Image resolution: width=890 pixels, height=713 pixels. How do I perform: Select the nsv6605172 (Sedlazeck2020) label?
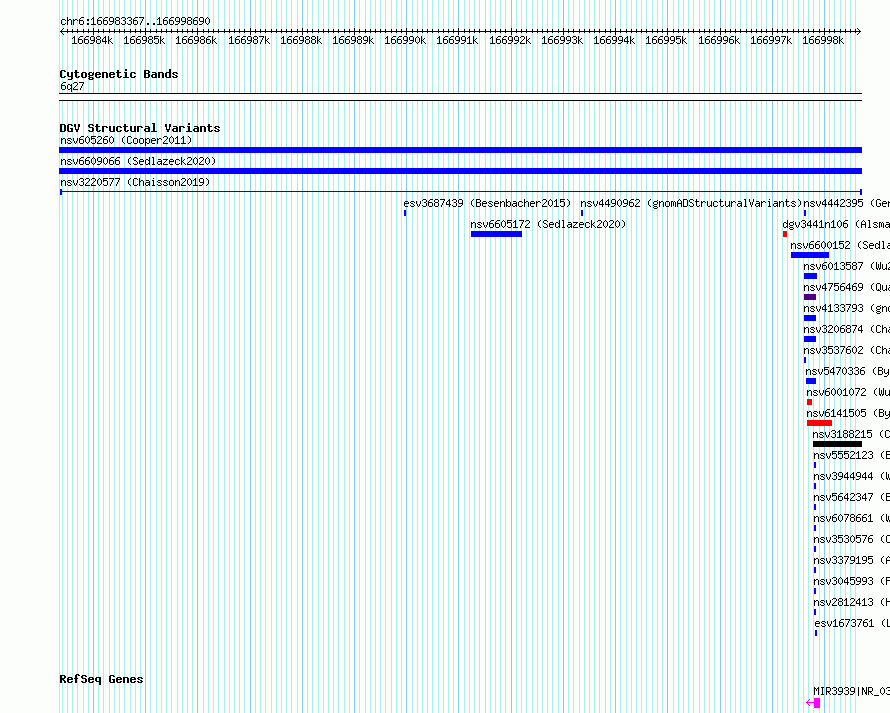(x=548, y=224)
